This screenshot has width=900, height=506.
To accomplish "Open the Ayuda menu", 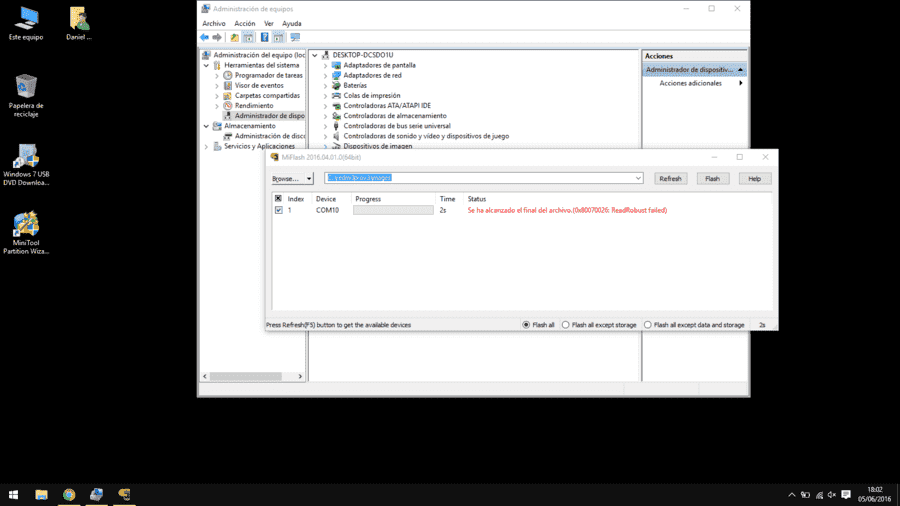I will [x=292, y=24].
